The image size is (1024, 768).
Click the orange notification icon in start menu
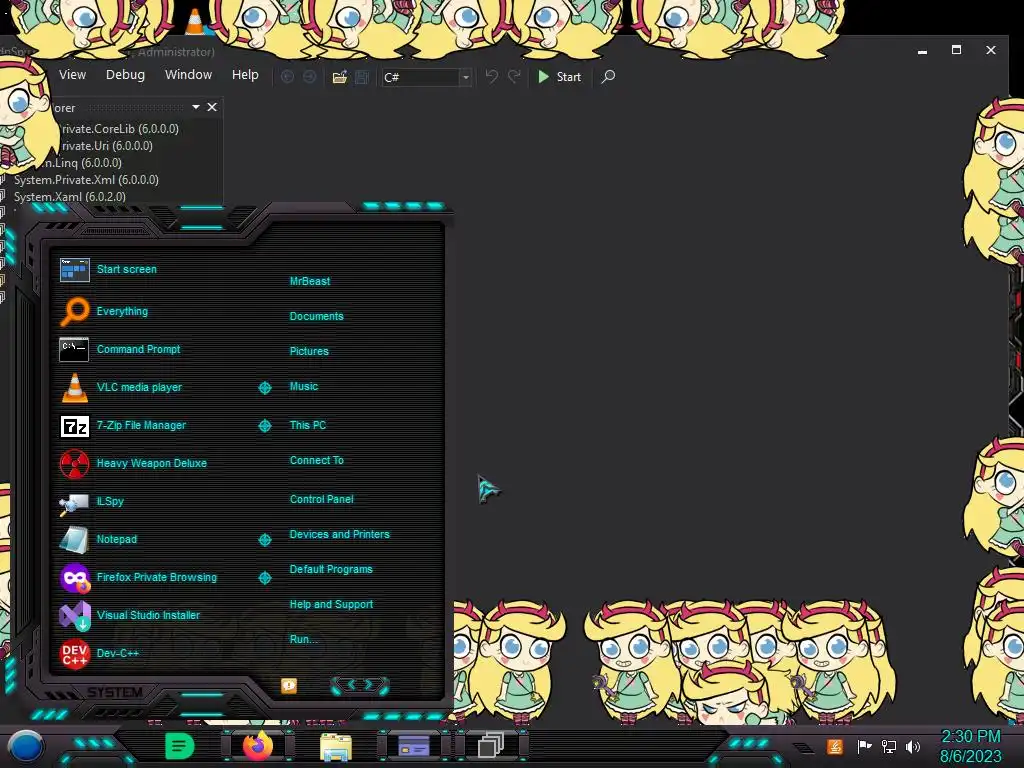point(289,686)
